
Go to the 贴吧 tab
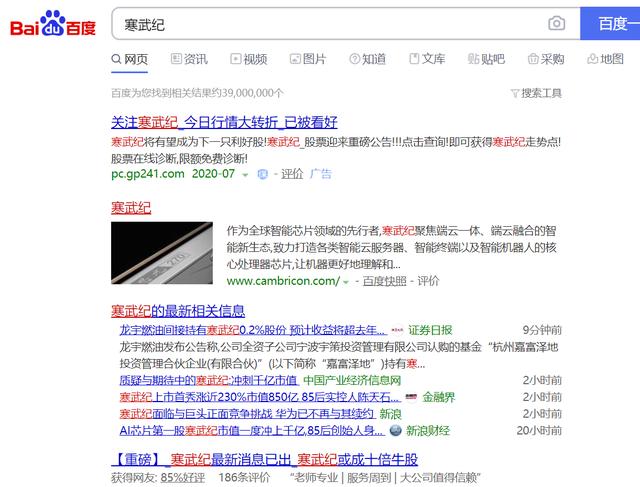[486, 59]
